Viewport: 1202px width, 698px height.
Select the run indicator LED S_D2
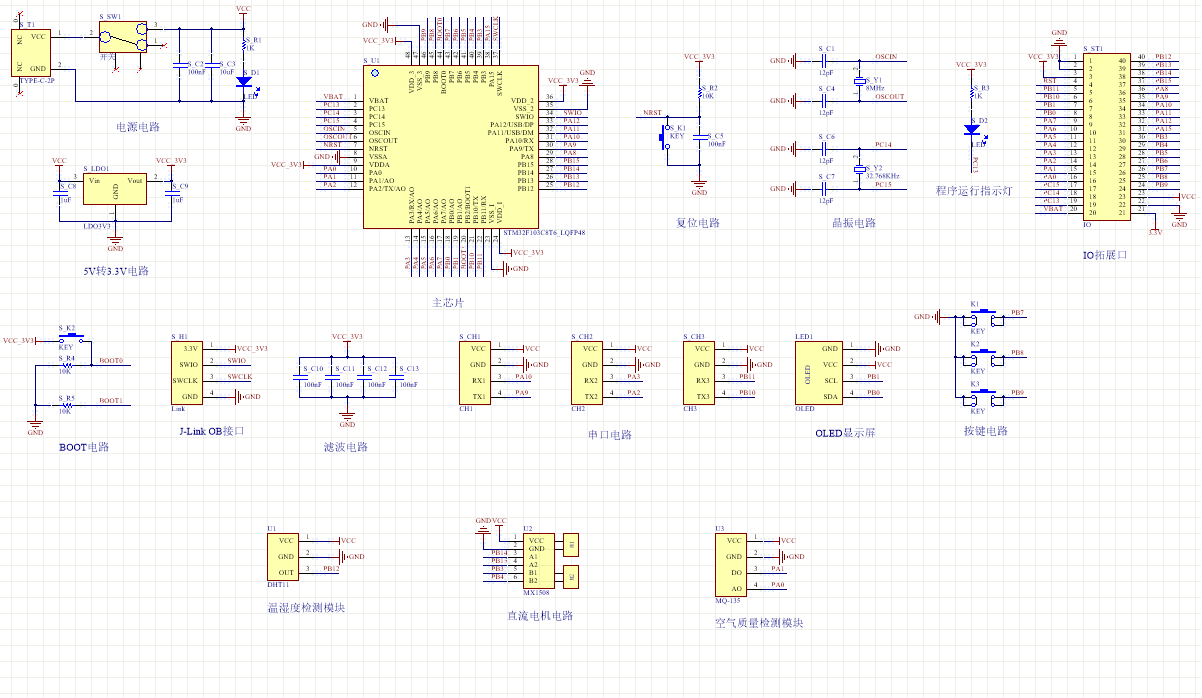pos(971,130)
